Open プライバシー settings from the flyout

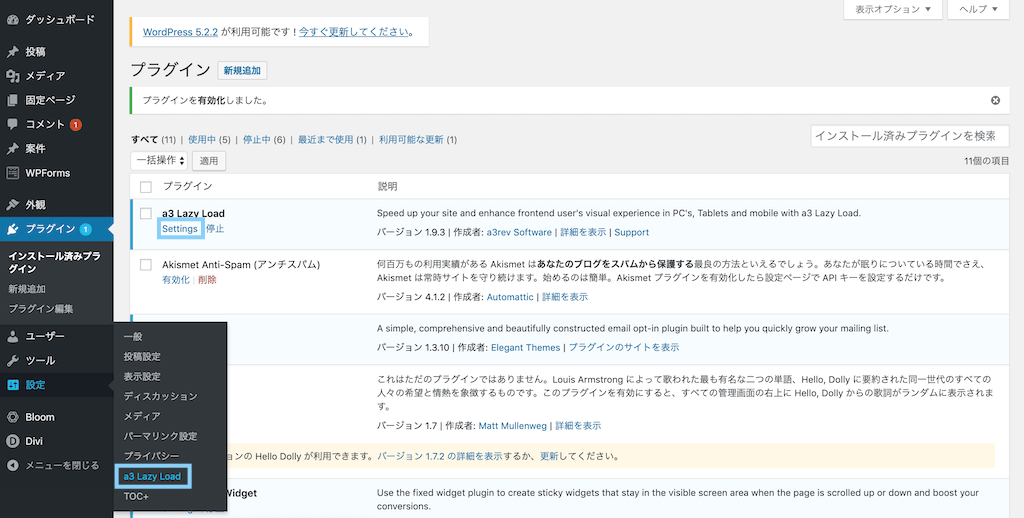(x=152, y=455)
